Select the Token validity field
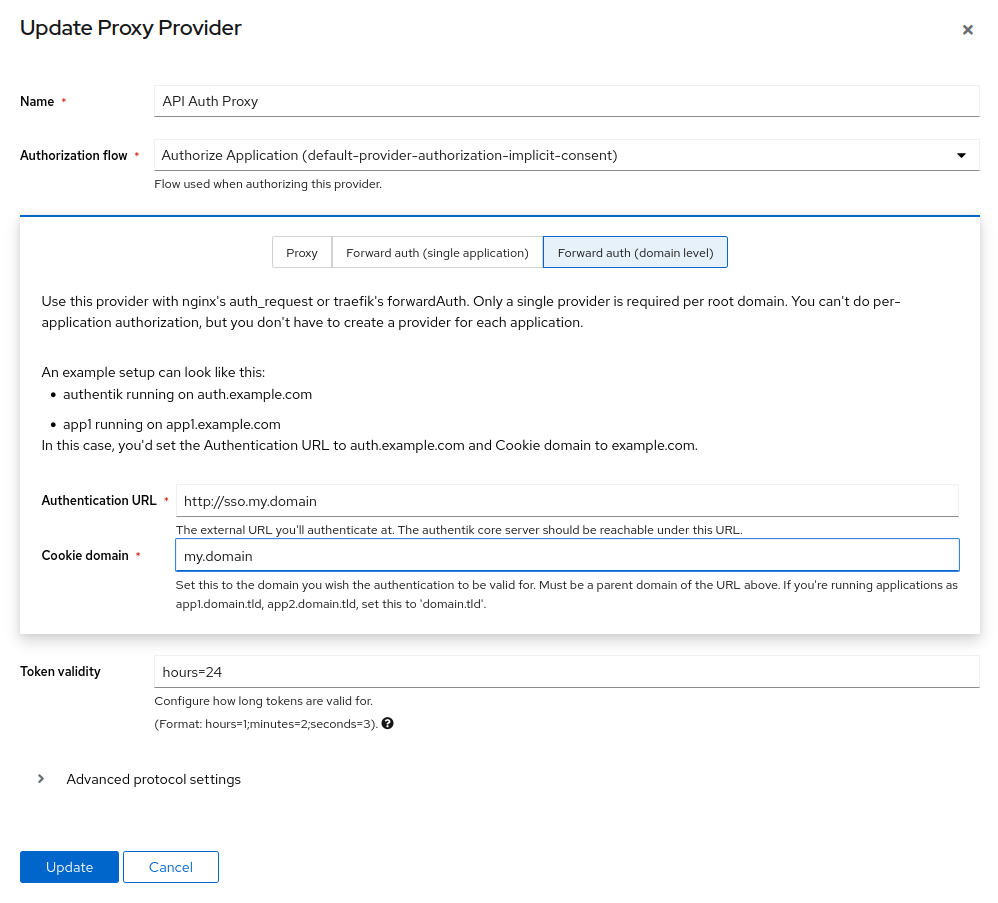Screen dimensions: 998x903 [x=566, y=671]
